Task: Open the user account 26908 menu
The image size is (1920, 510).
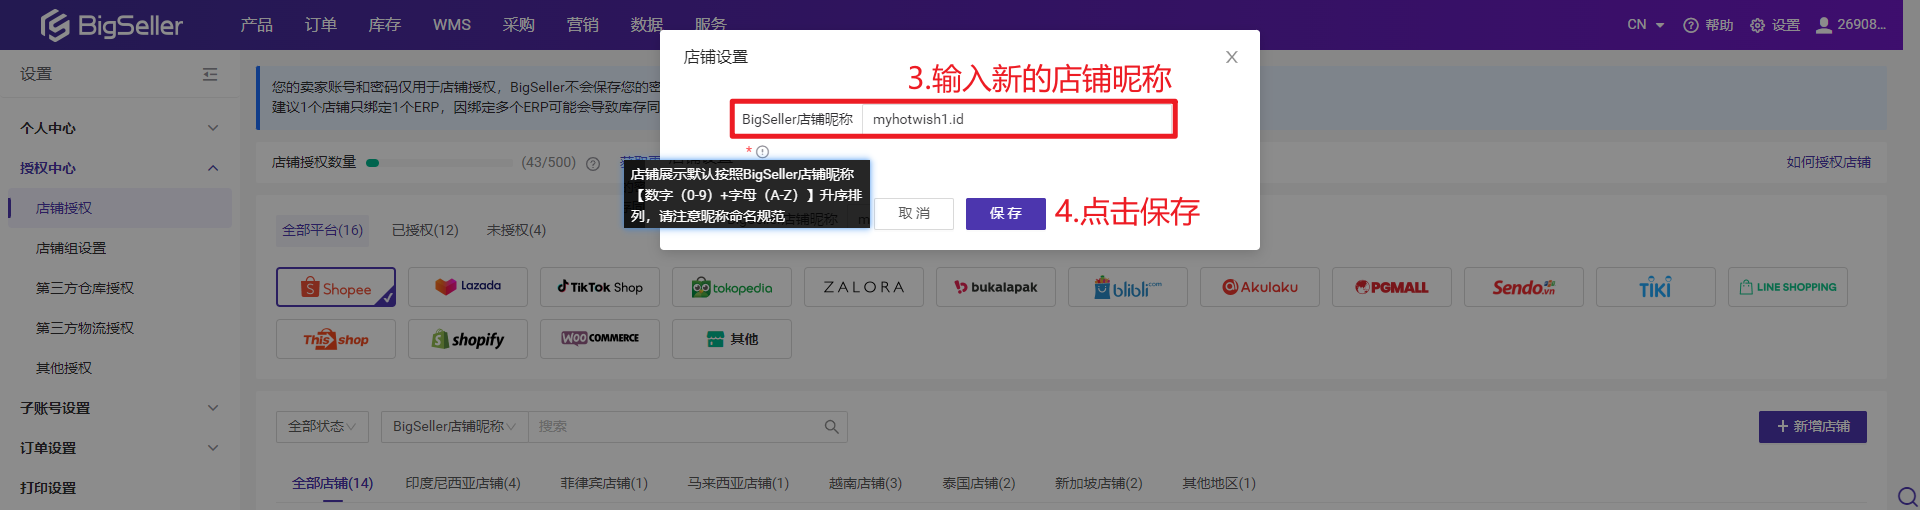Action: point(1851,25)
